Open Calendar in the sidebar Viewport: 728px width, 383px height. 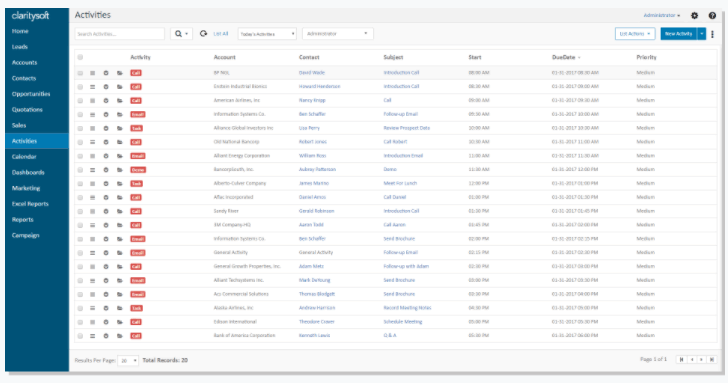(24, 157)
